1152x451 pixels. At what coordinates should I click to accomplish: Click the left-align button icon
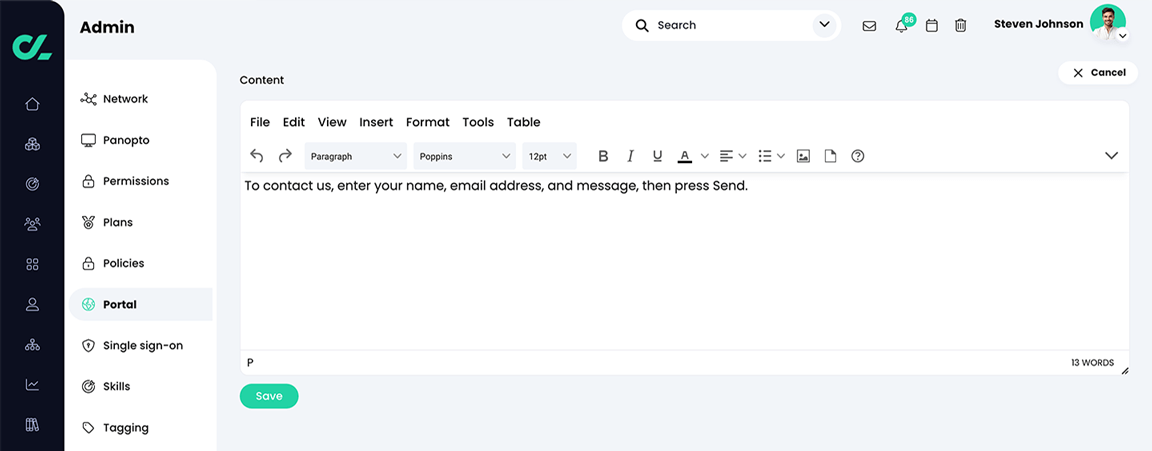coord(726,156)
